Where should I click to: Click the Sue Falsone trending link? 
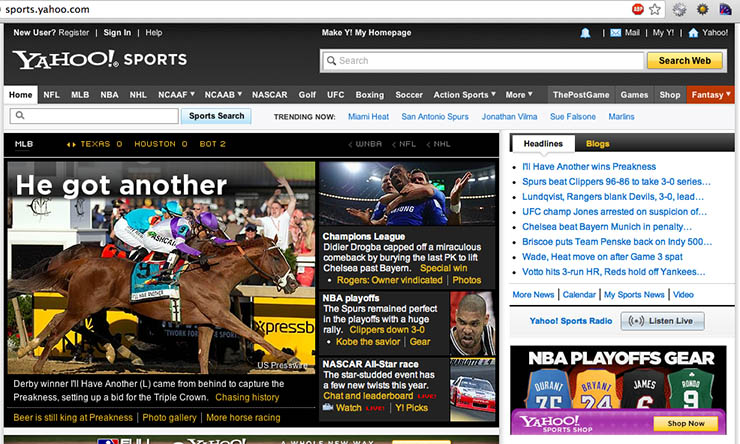(572, 117)
